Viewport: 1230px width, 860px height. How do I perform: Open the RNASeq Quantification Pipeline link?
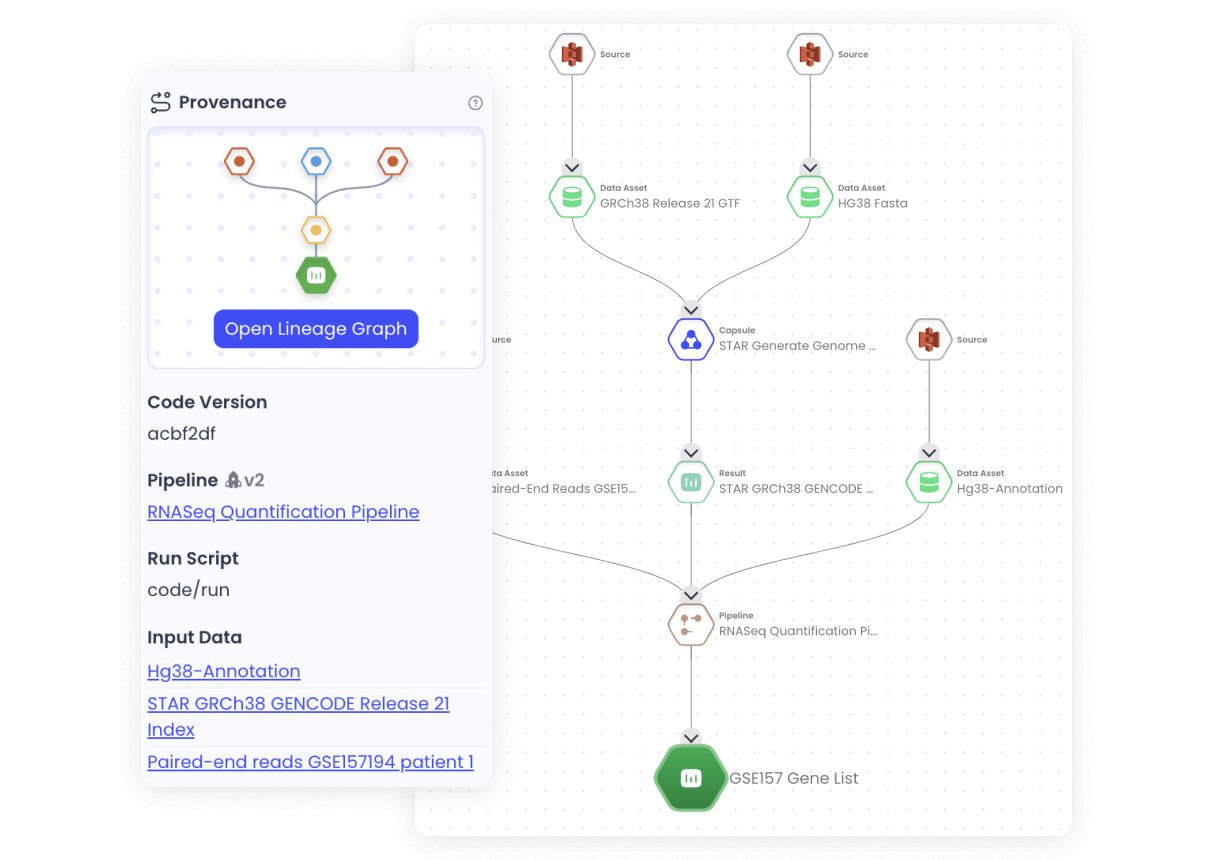283,512
